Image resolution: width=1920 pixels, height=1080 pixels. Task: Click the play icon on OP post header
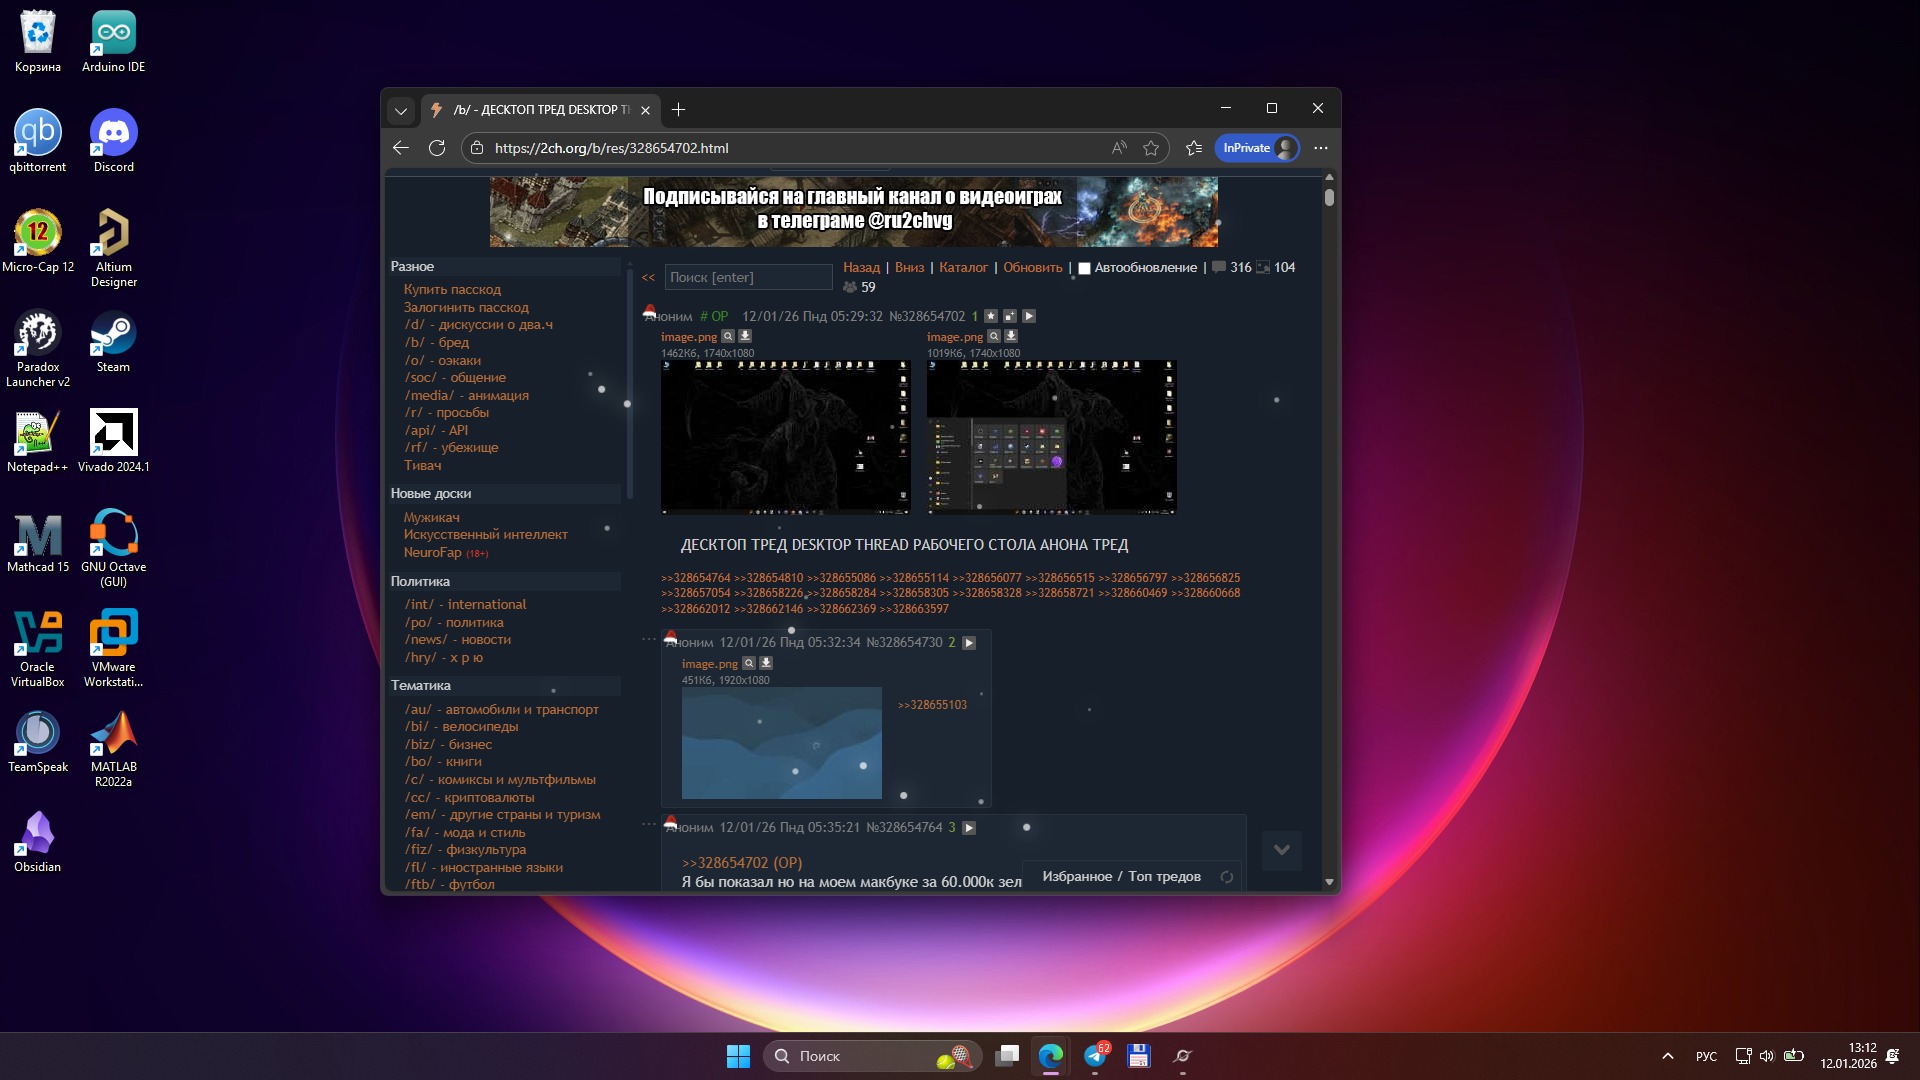(1029, 316)
